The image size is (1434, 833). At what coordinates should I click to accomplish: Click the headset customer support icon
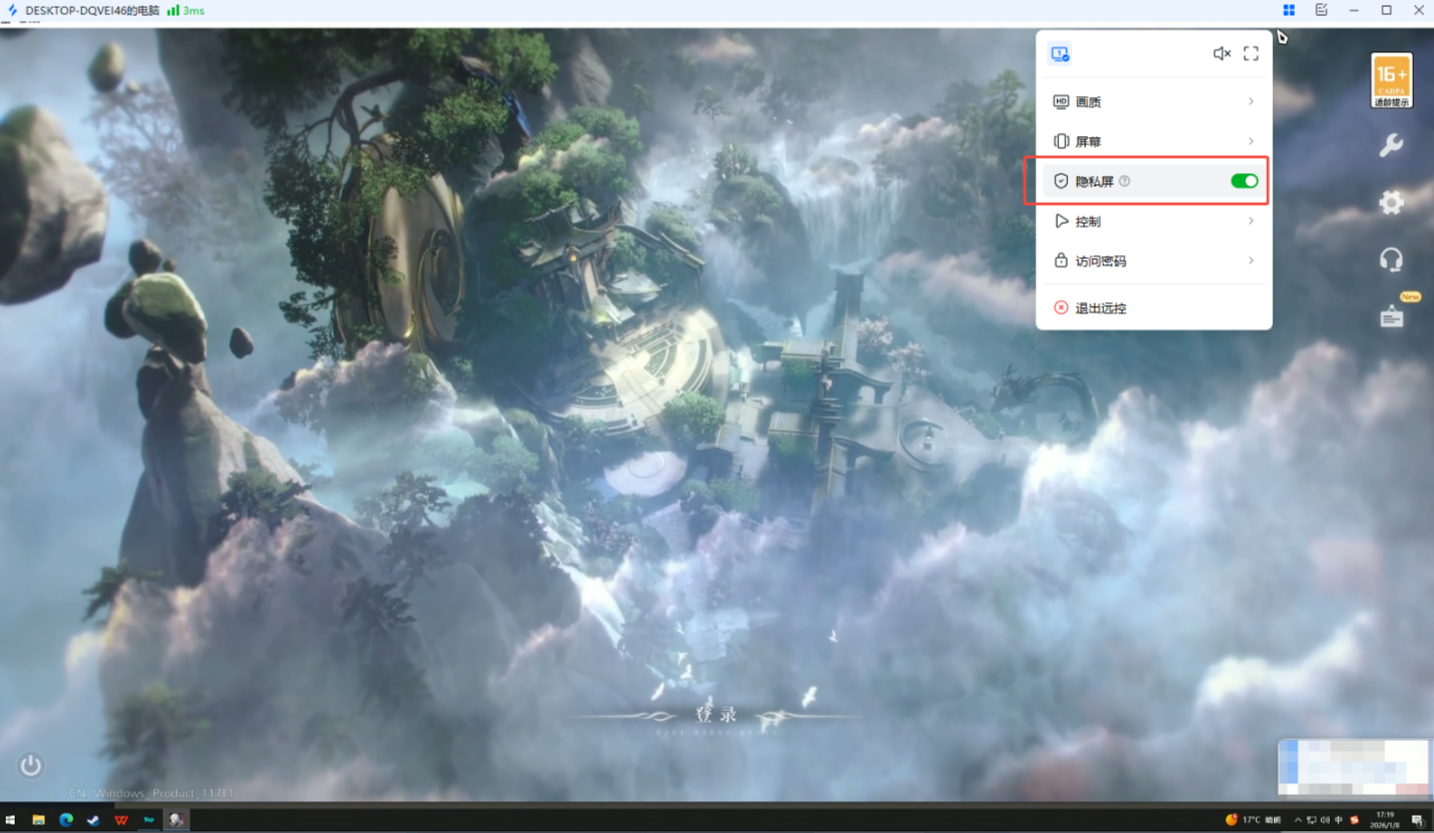click(1391, 260)
